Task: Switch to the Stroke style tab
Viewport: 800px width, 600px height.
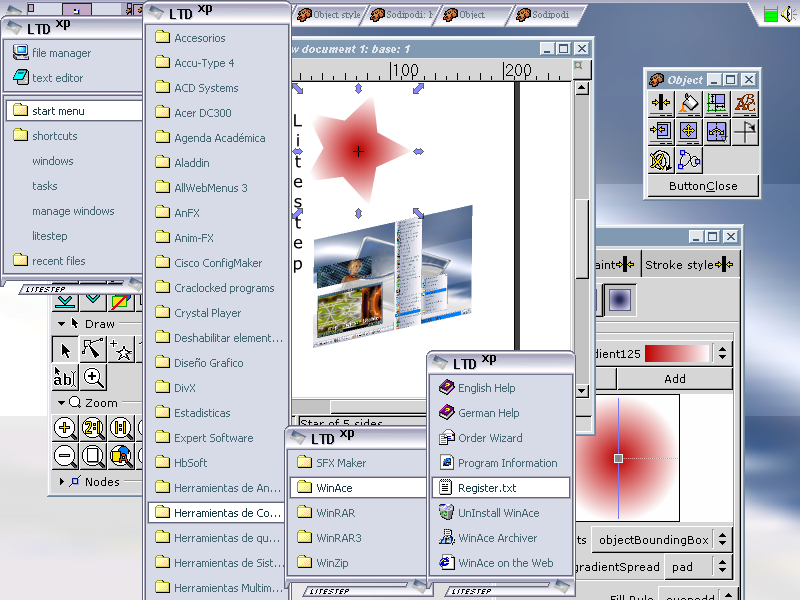Action: click(689, 265)
